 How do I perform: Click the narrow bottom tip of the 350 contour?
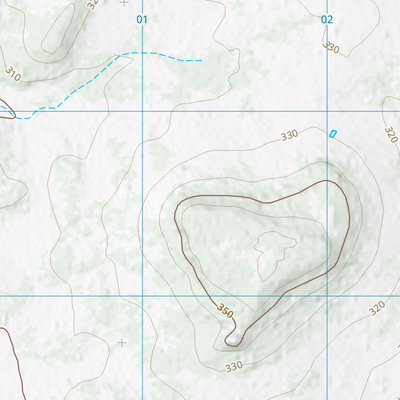click(232, 341)
